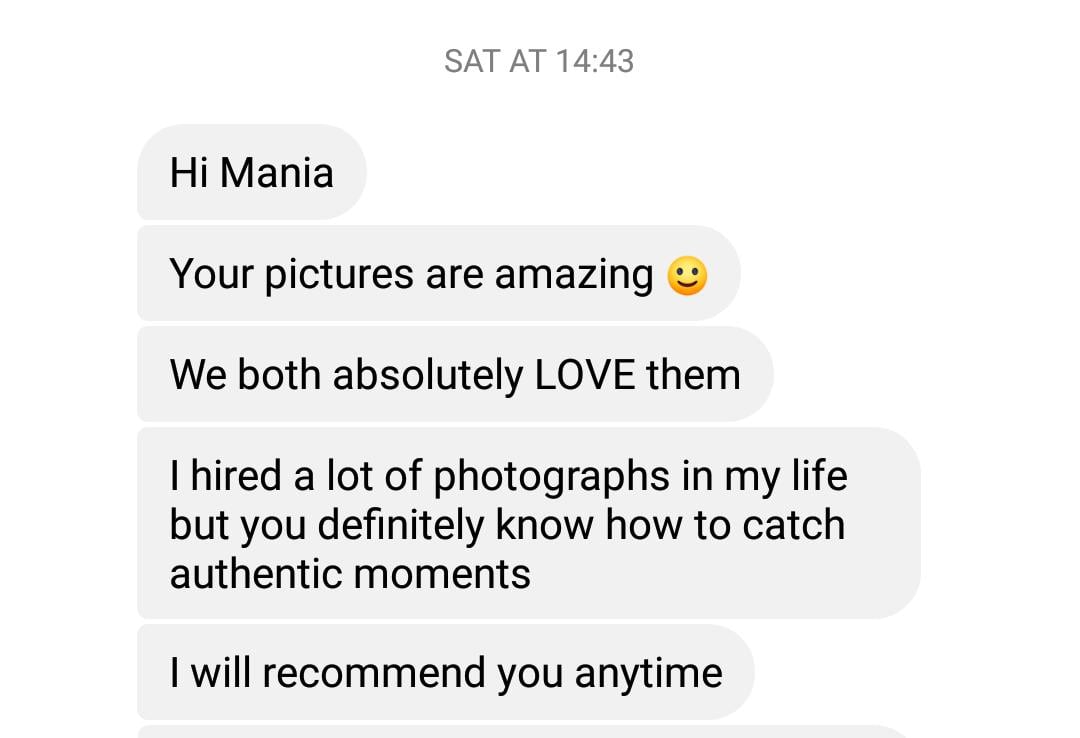Click the "SAT AT 14:43" timestamp
1080x738 pixels.
pos(539,62)
